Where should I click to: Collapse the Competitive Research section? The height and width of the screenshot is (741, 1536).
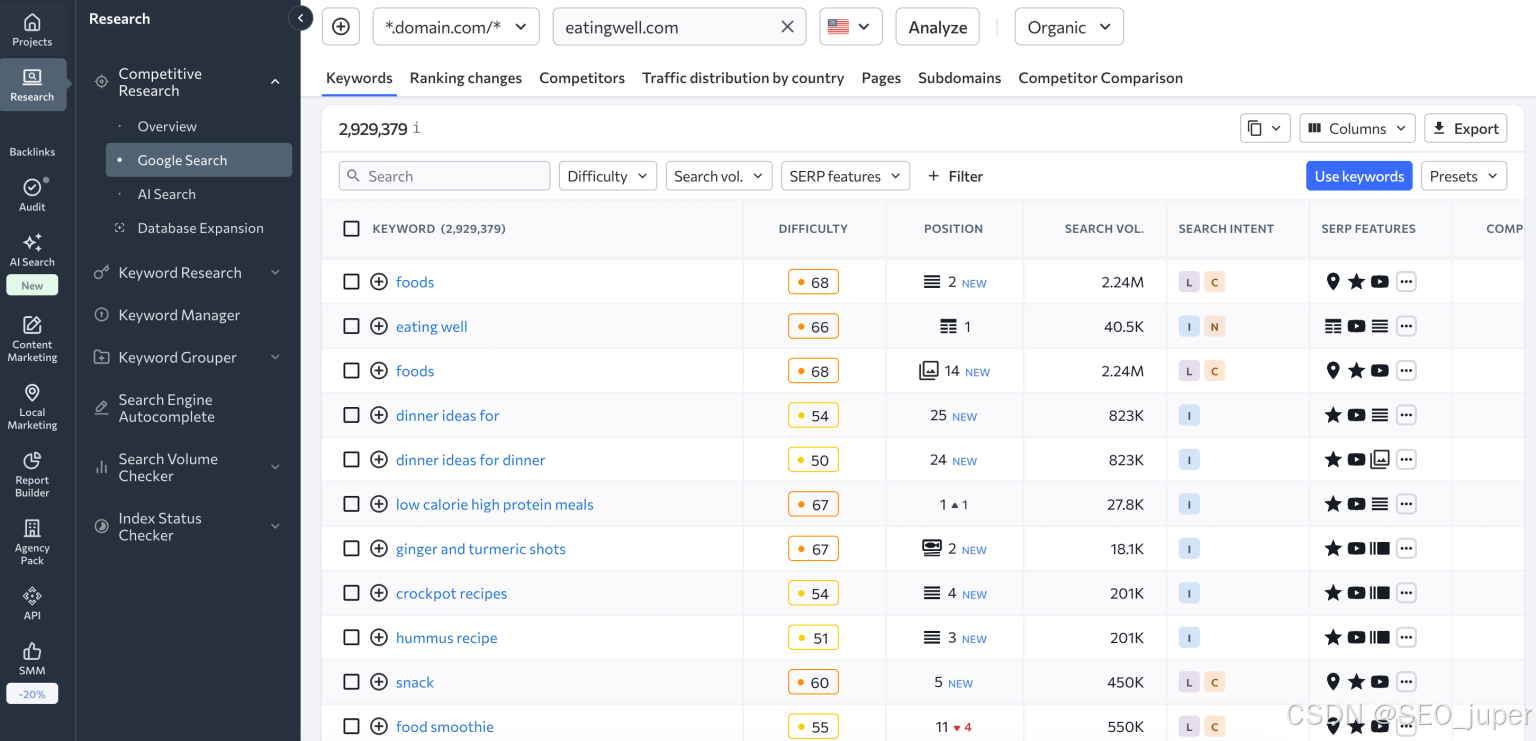coord(275,82)
